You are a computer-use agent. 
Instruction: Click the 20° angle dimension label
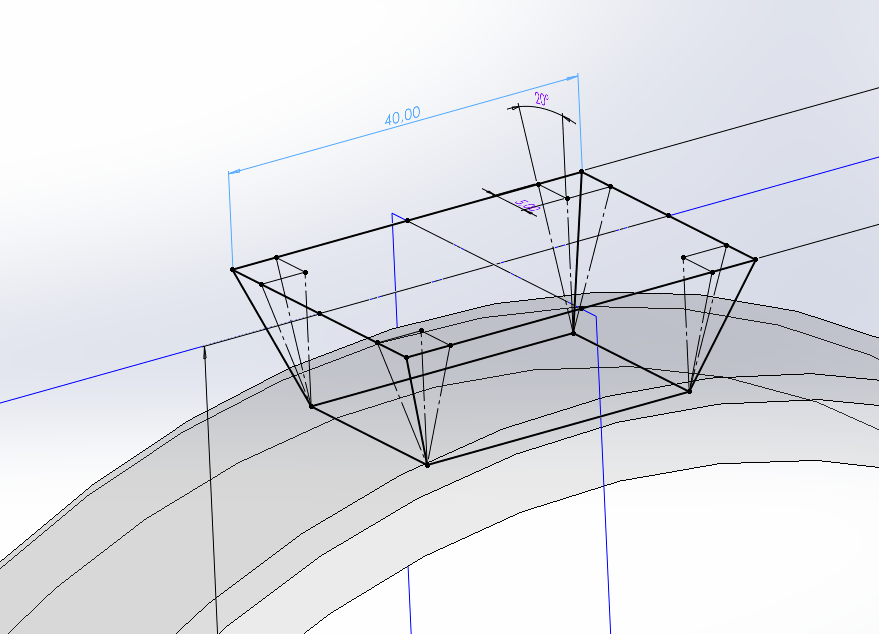point(541,99)
